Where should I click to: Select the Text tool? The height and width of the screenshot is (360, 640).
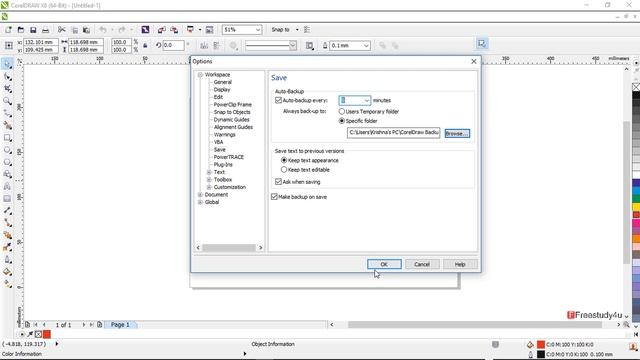click(7, 187)
